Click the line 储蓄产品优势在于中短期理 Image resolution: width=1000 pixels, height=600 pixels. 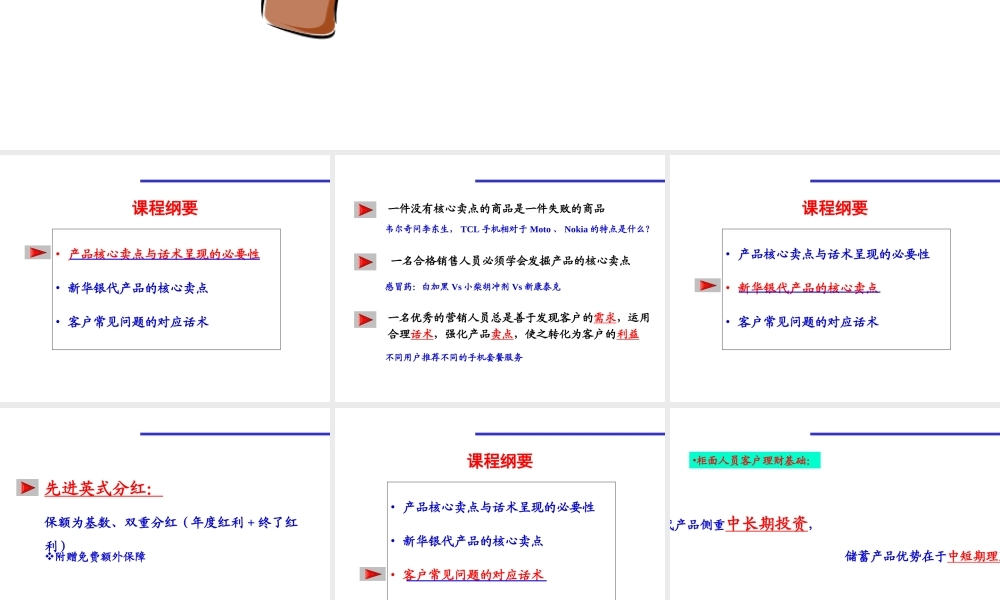click(922, 556)
